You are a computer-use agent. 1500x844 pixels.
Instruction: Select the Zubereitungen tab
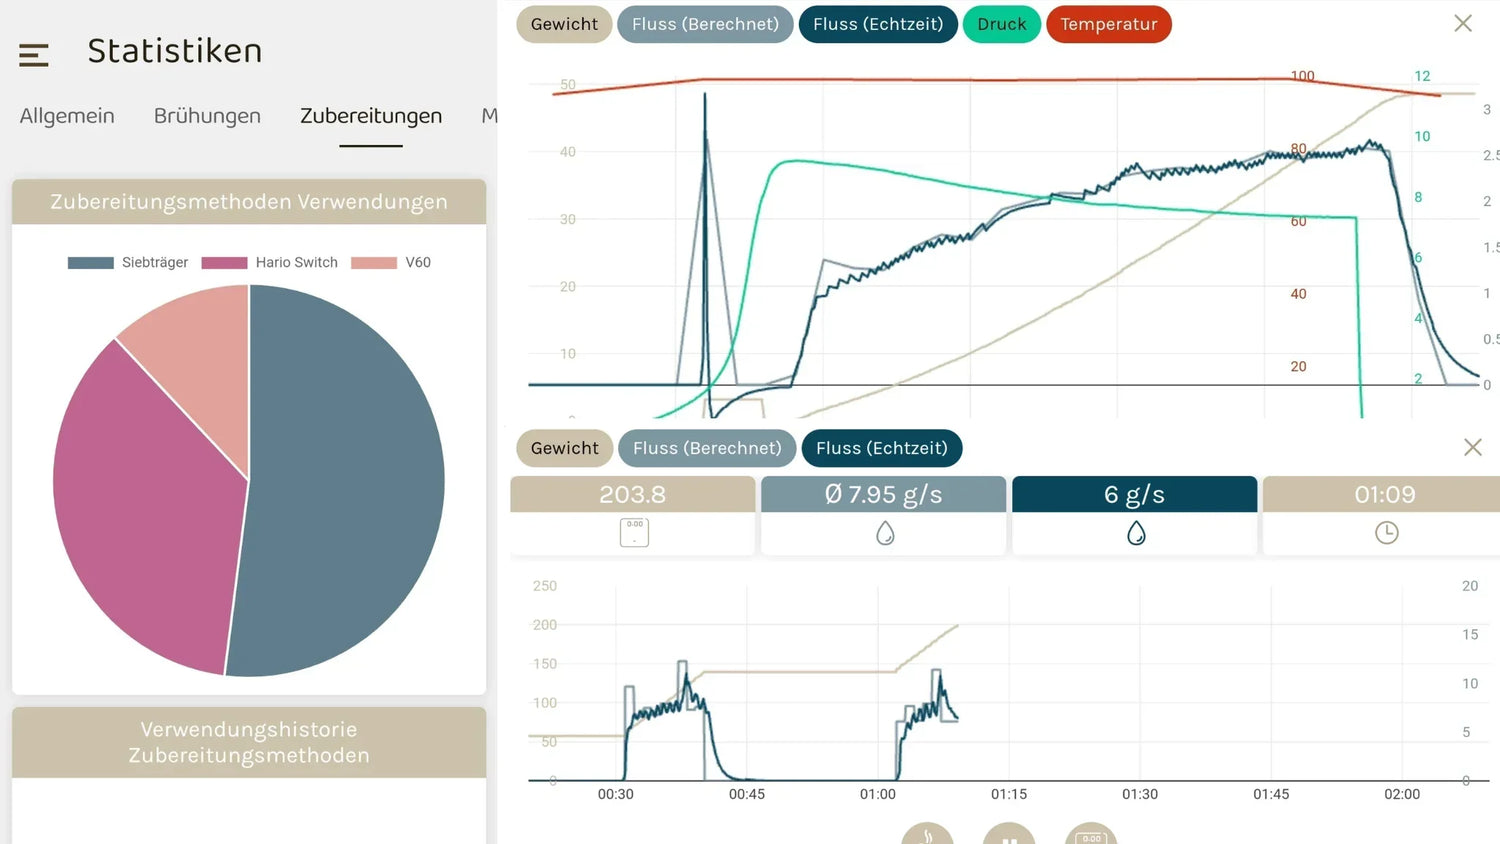tap(371, 116)
